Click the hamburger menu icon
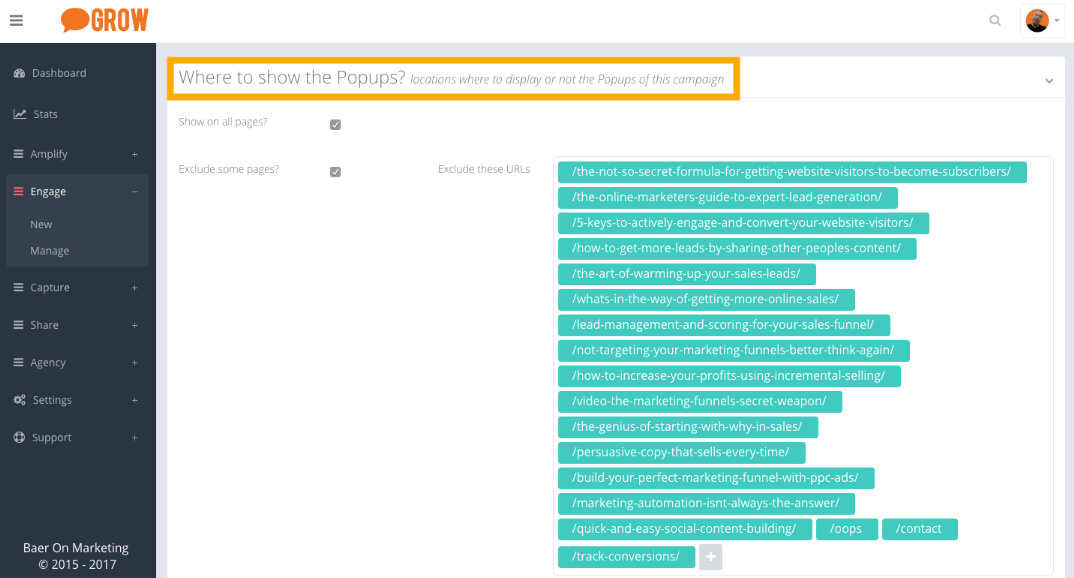1074x578 pixels. click(16, 20)
